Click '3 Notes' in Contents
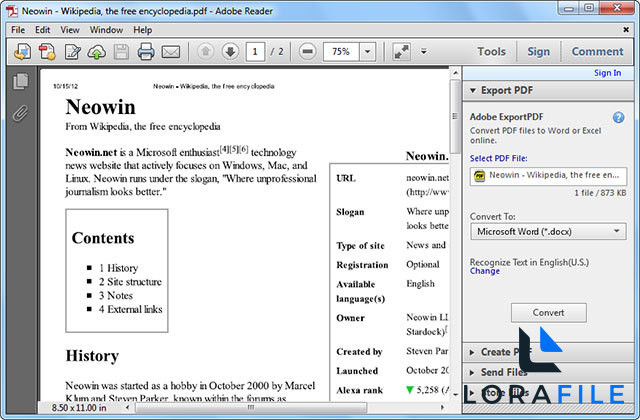 point(116,296)
